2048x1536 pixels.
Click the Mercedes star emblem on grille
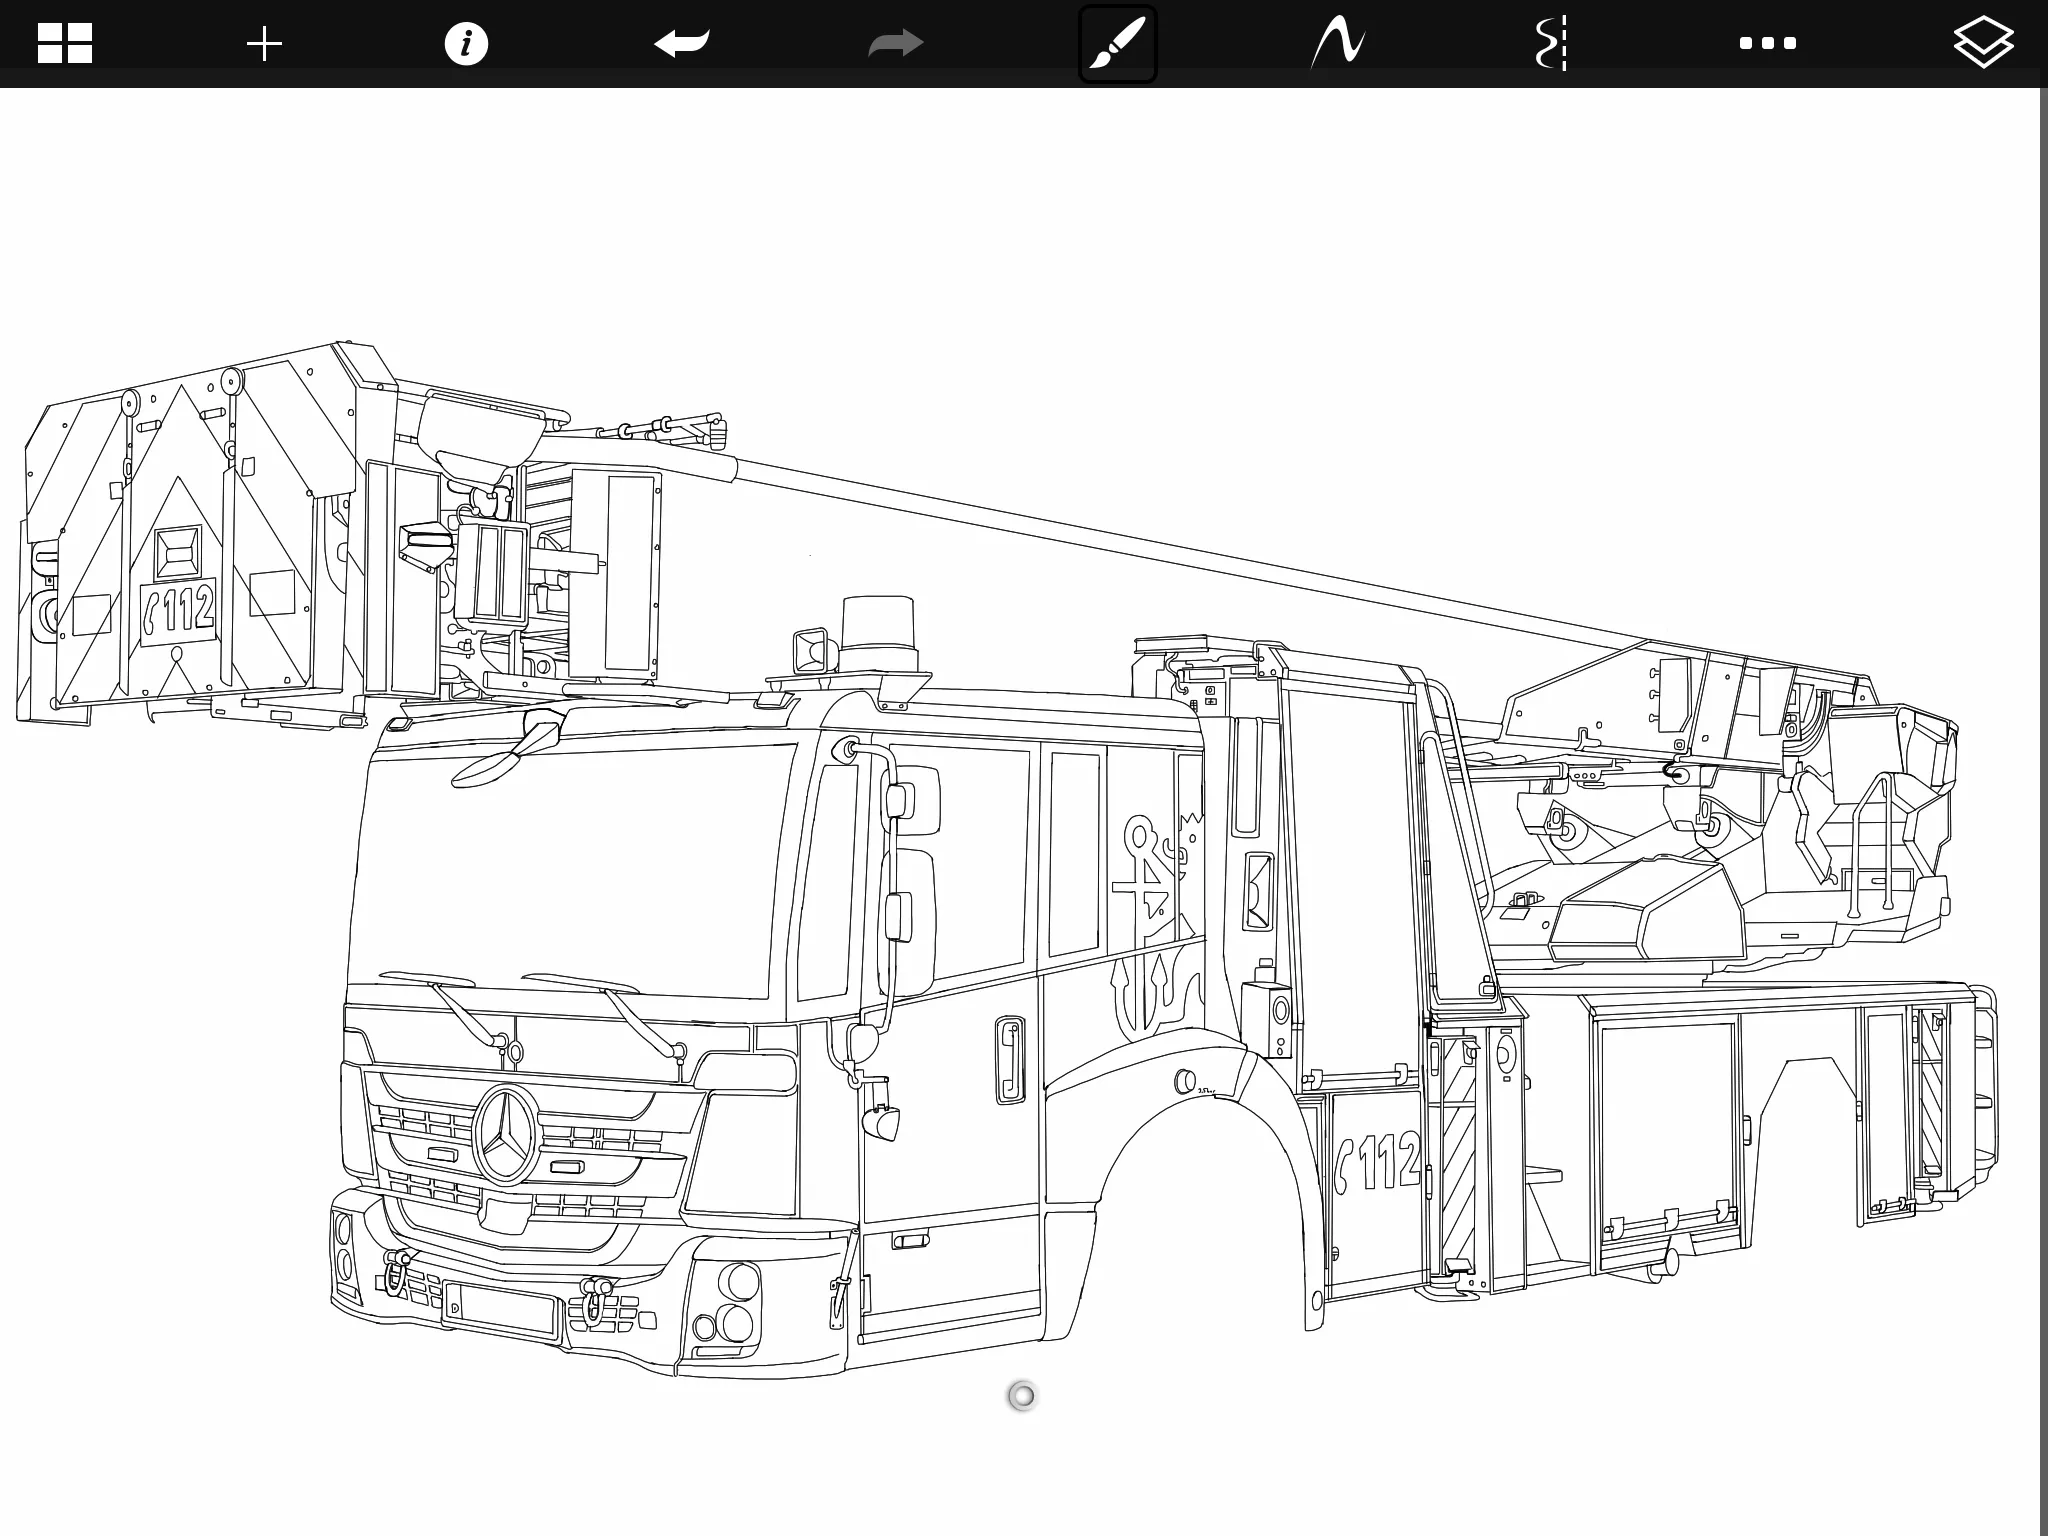coord(506,1134)
